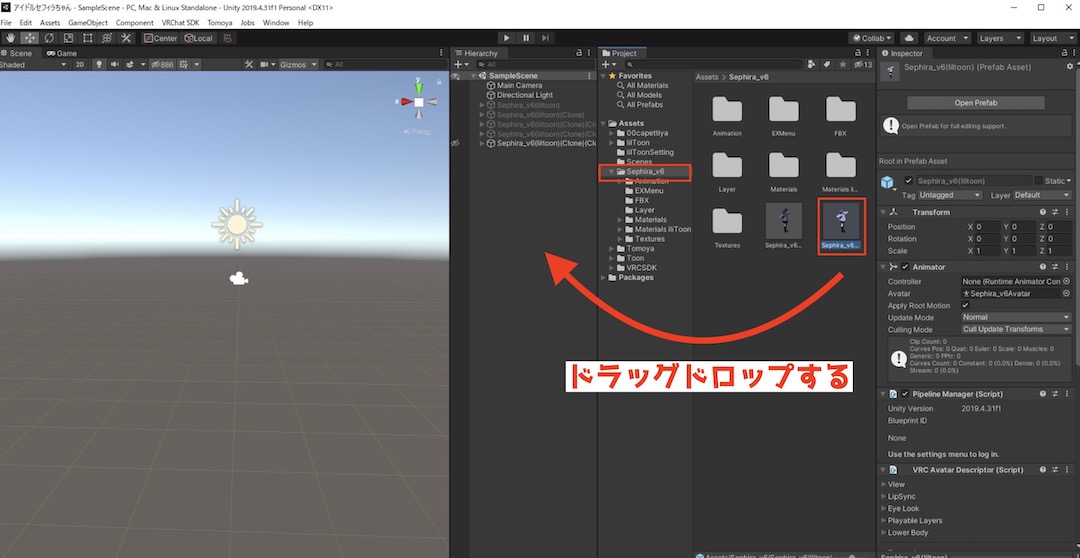Screen dimensions: 1080x558
Task: Toggle scene audio speaker icon
Action: [x=114, y=64]
